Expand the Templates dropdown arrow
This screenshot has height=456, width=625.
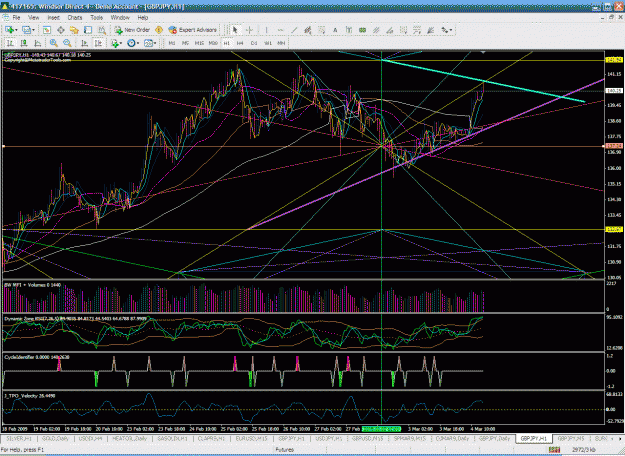155,43
